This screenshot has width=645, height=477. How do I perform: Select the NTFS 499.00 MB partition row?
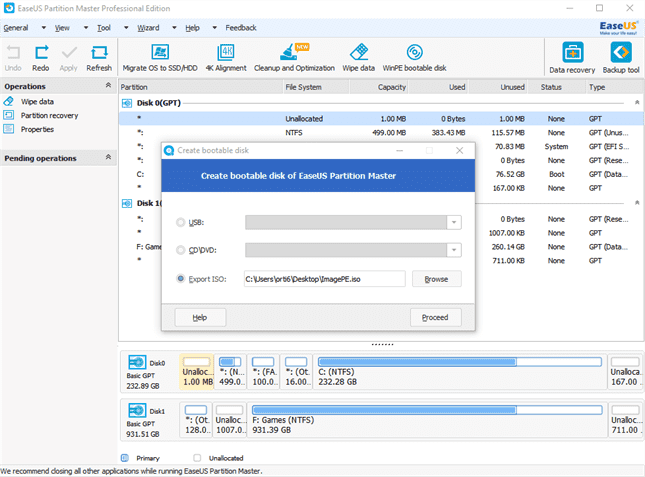pyautogui.click(x=381, y=133)
